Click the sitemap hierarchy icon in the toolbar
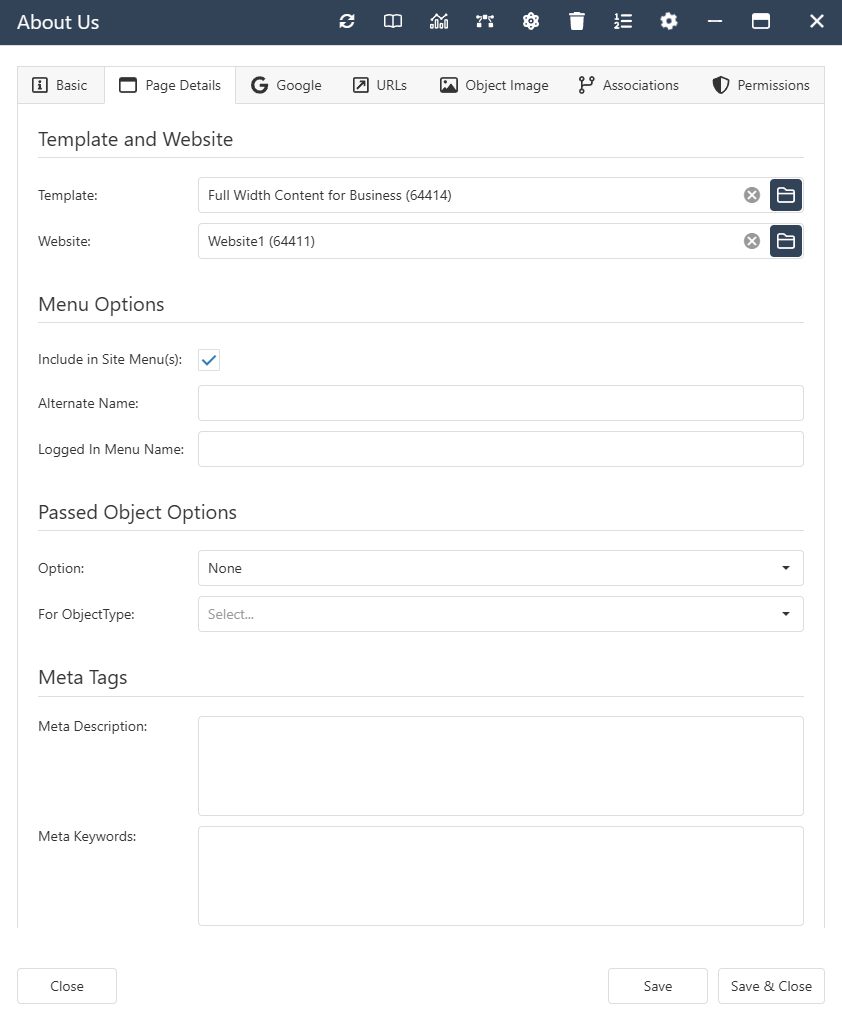The height and width of the screenshot is (1022, 842). click(484, 21)
